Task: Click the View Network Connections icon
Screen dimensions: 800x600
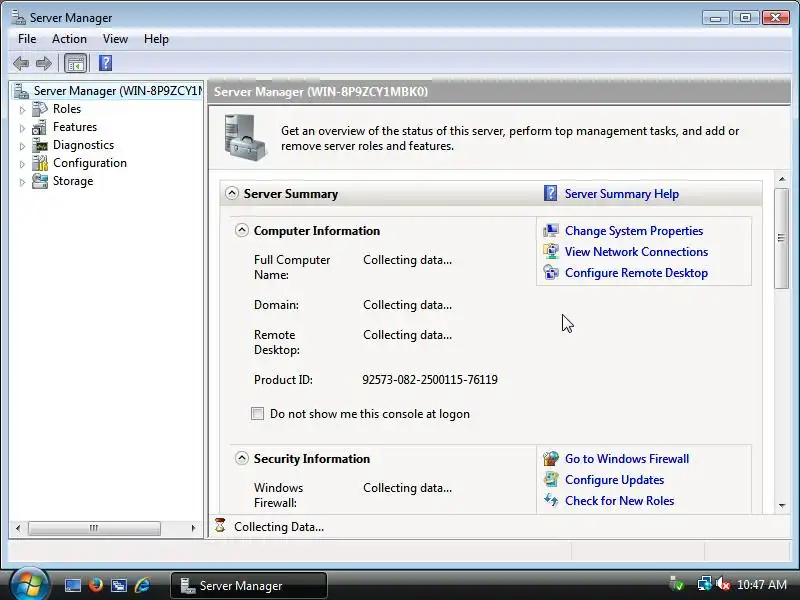Action: [x=551, y=252]
